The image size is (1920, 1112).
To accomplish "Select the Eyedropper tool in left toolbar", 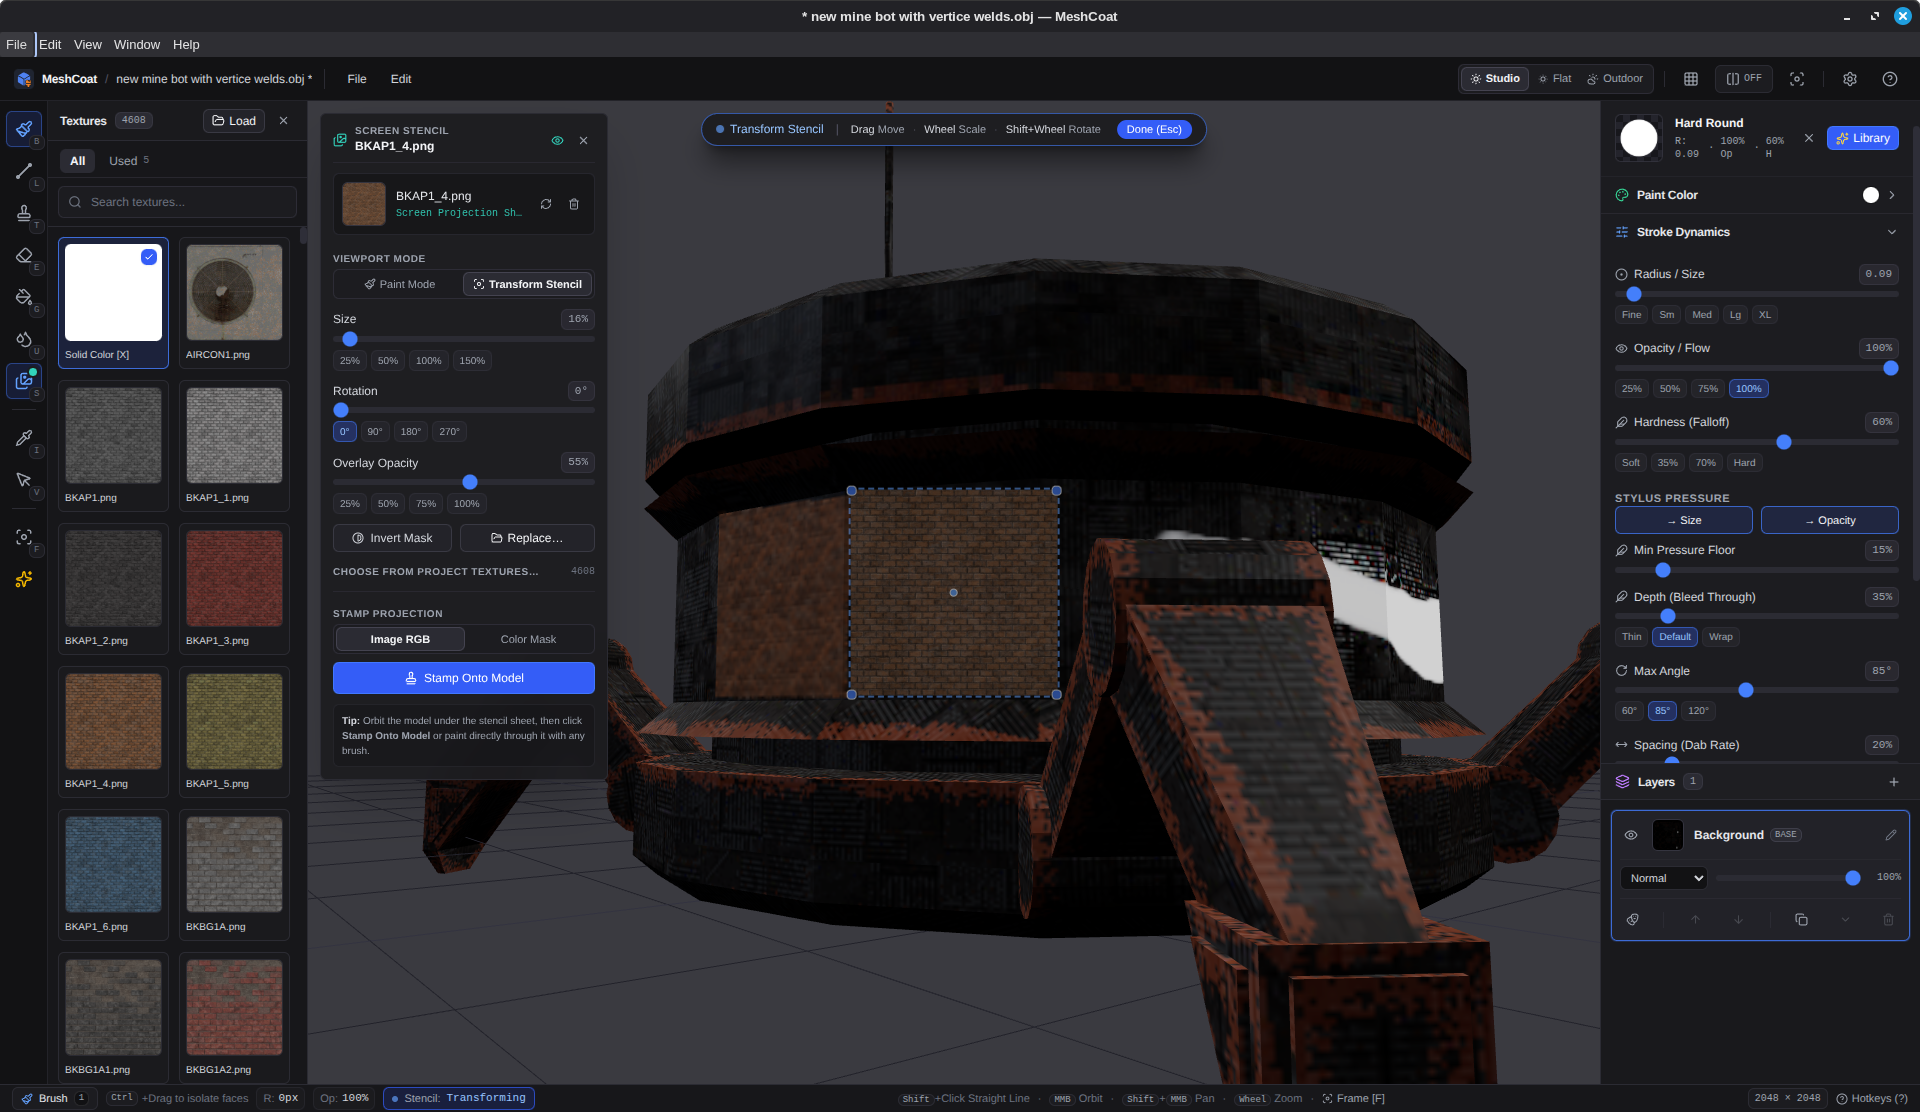I will (24, 438).
